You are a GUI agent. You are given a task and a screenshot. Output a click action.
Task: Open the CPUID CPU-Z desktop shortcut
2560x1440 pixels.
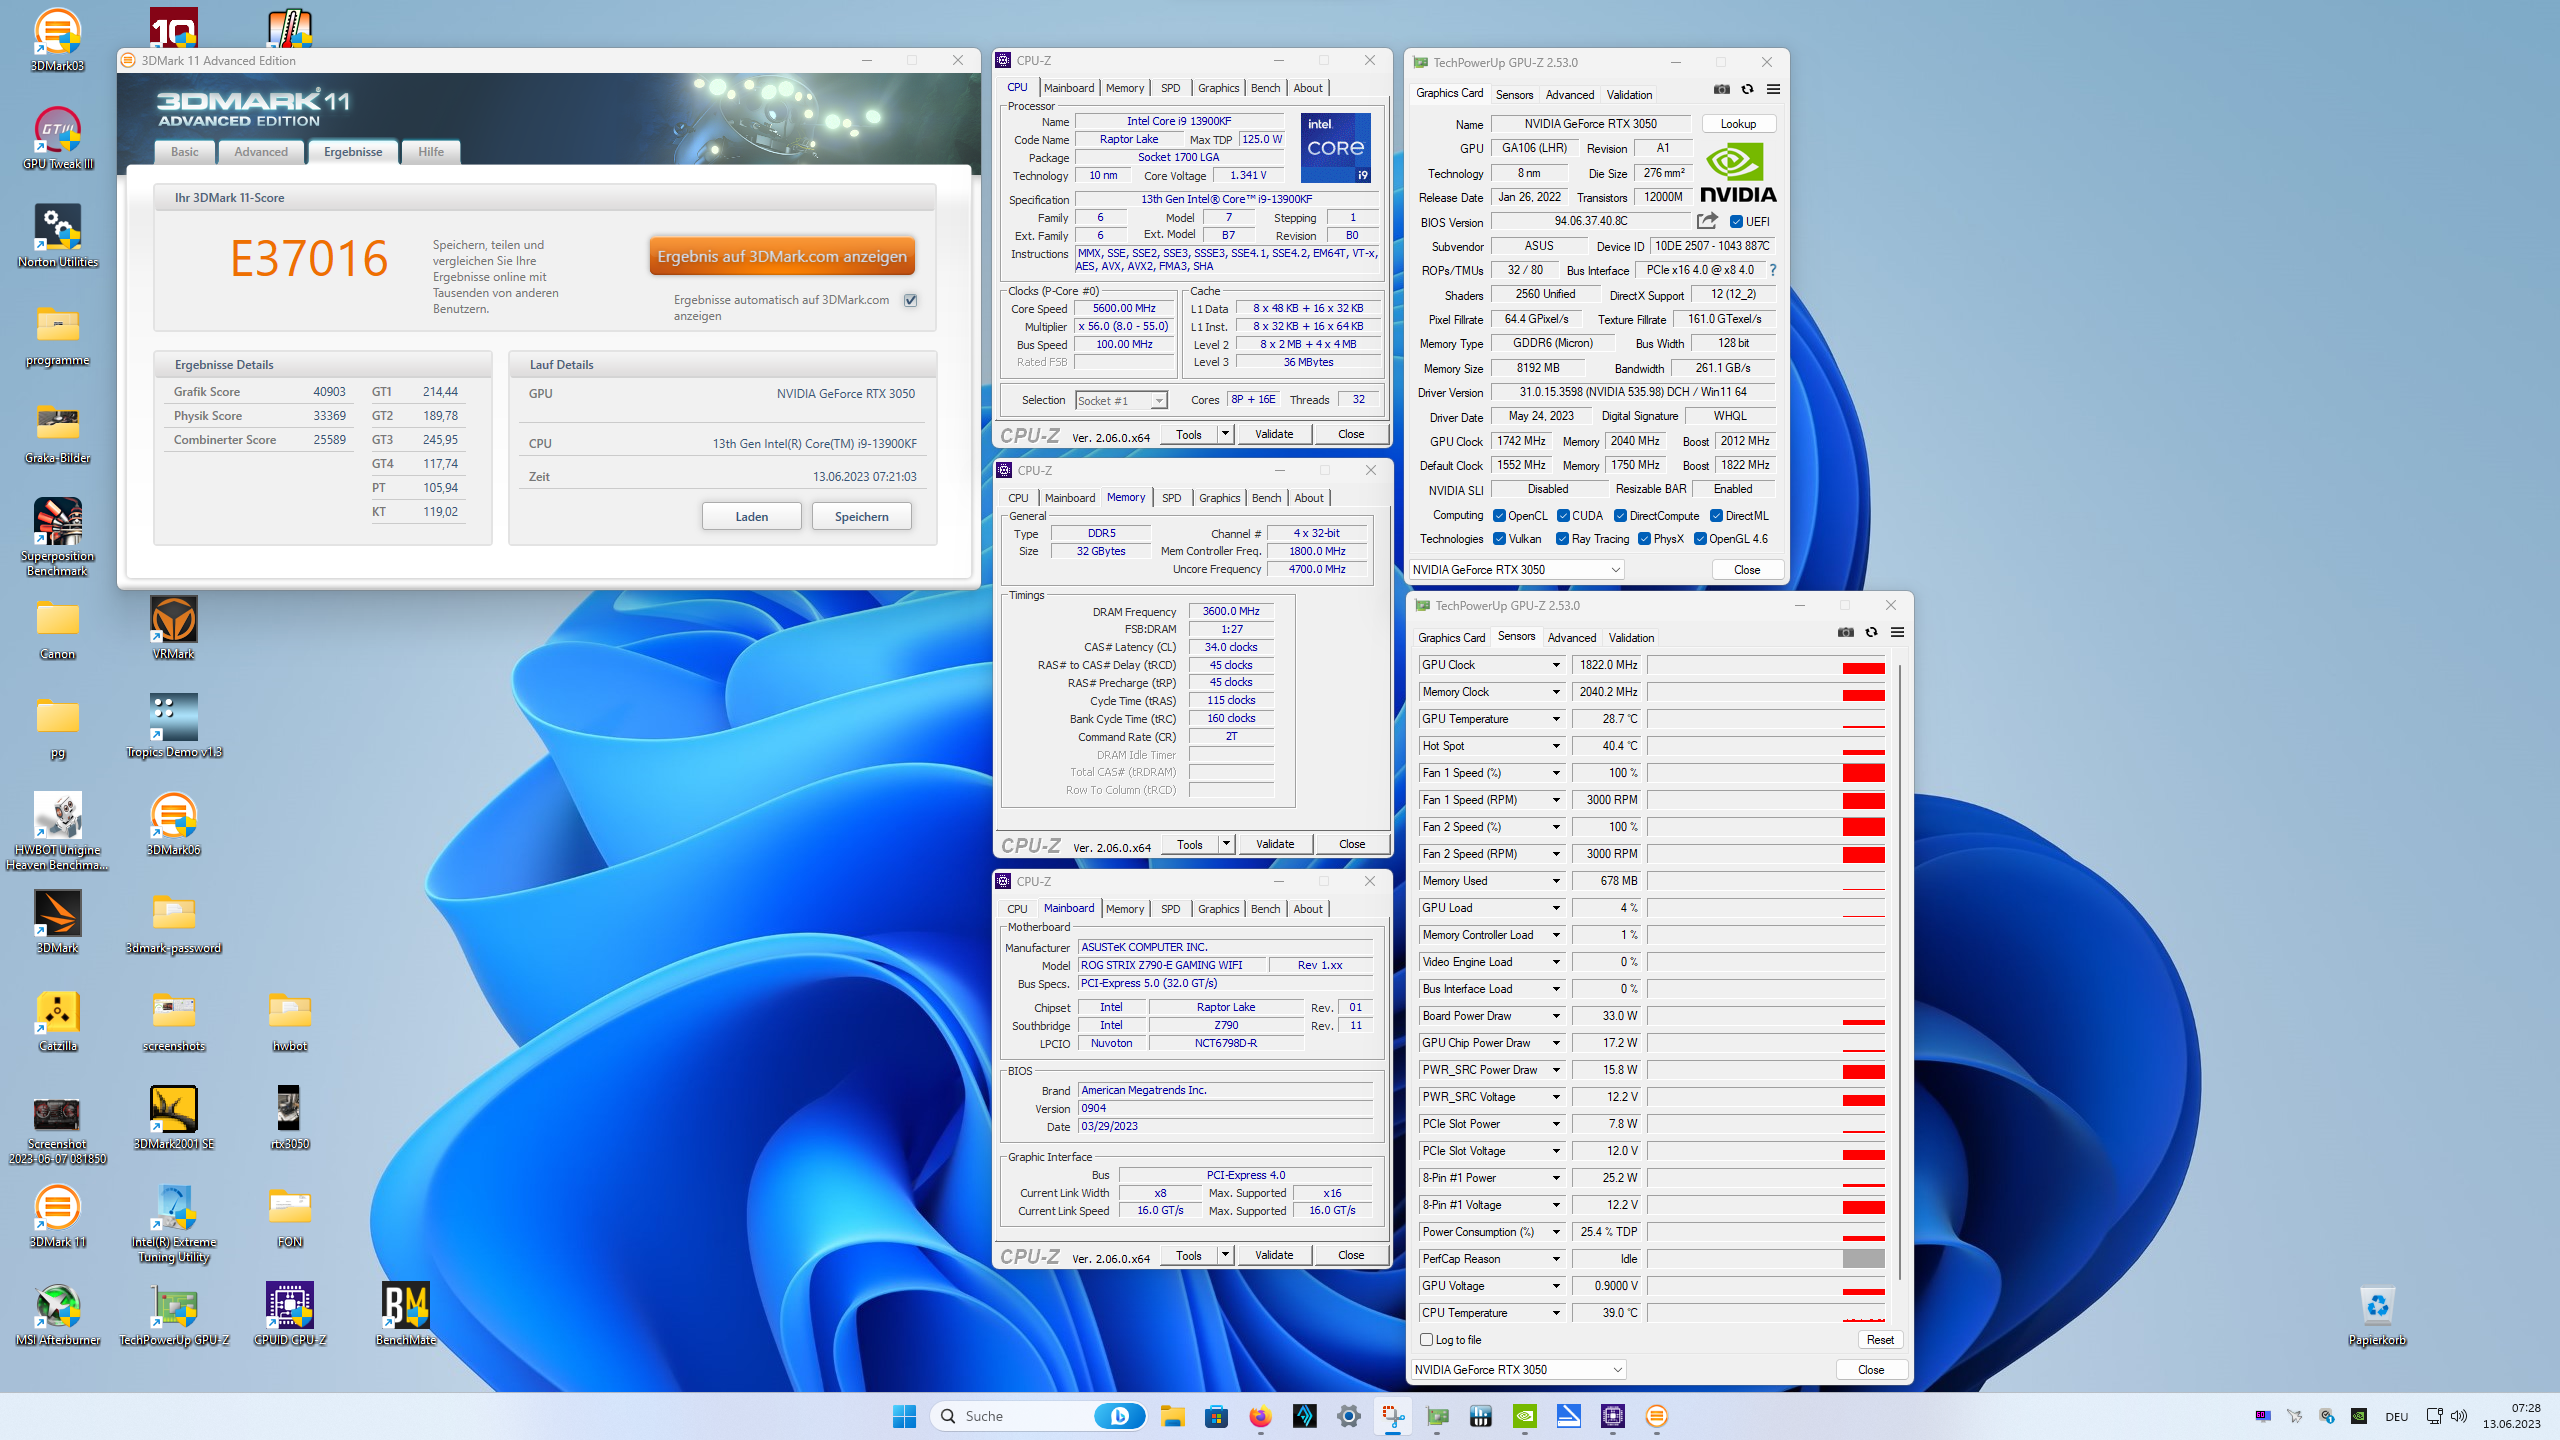pyautogui.click(x=290, y=1314)
